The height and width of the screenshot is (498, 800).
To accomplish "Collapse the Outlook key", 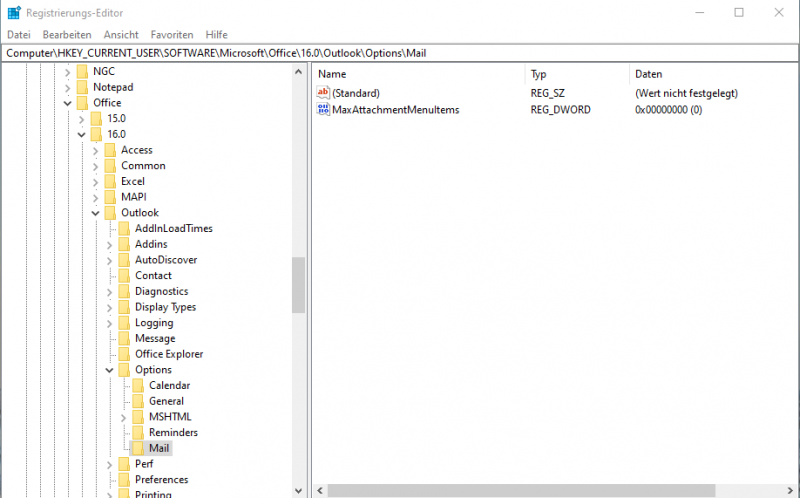I will coord(95,213).
